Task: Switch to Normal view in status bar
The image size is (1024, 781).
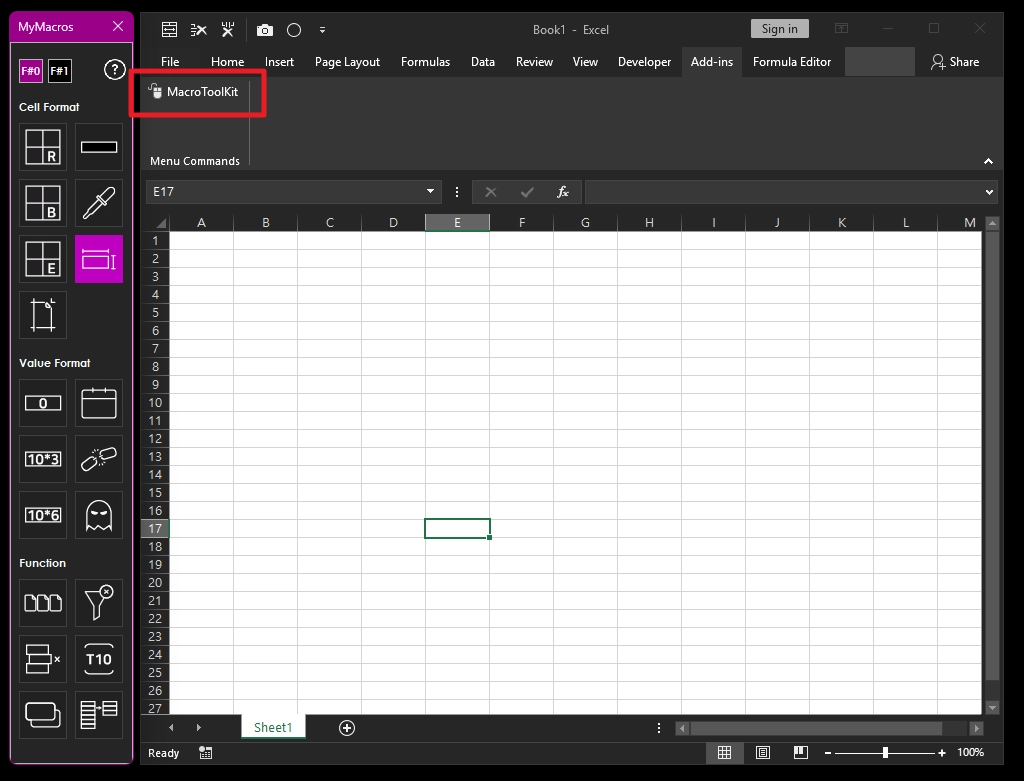Action: coord(724,753)
